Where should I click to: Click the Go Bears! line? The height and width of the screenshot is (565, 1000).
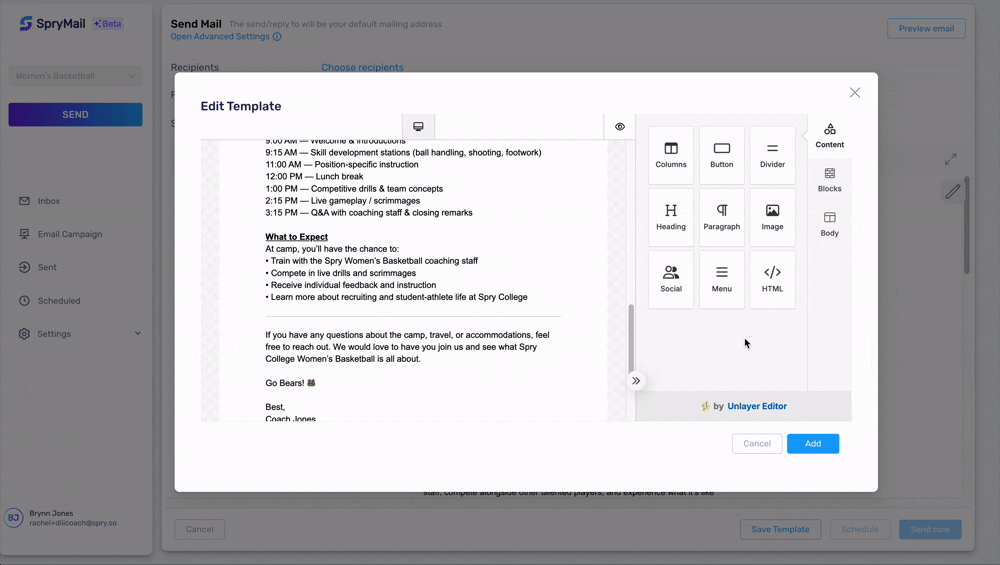pos(290,383)
